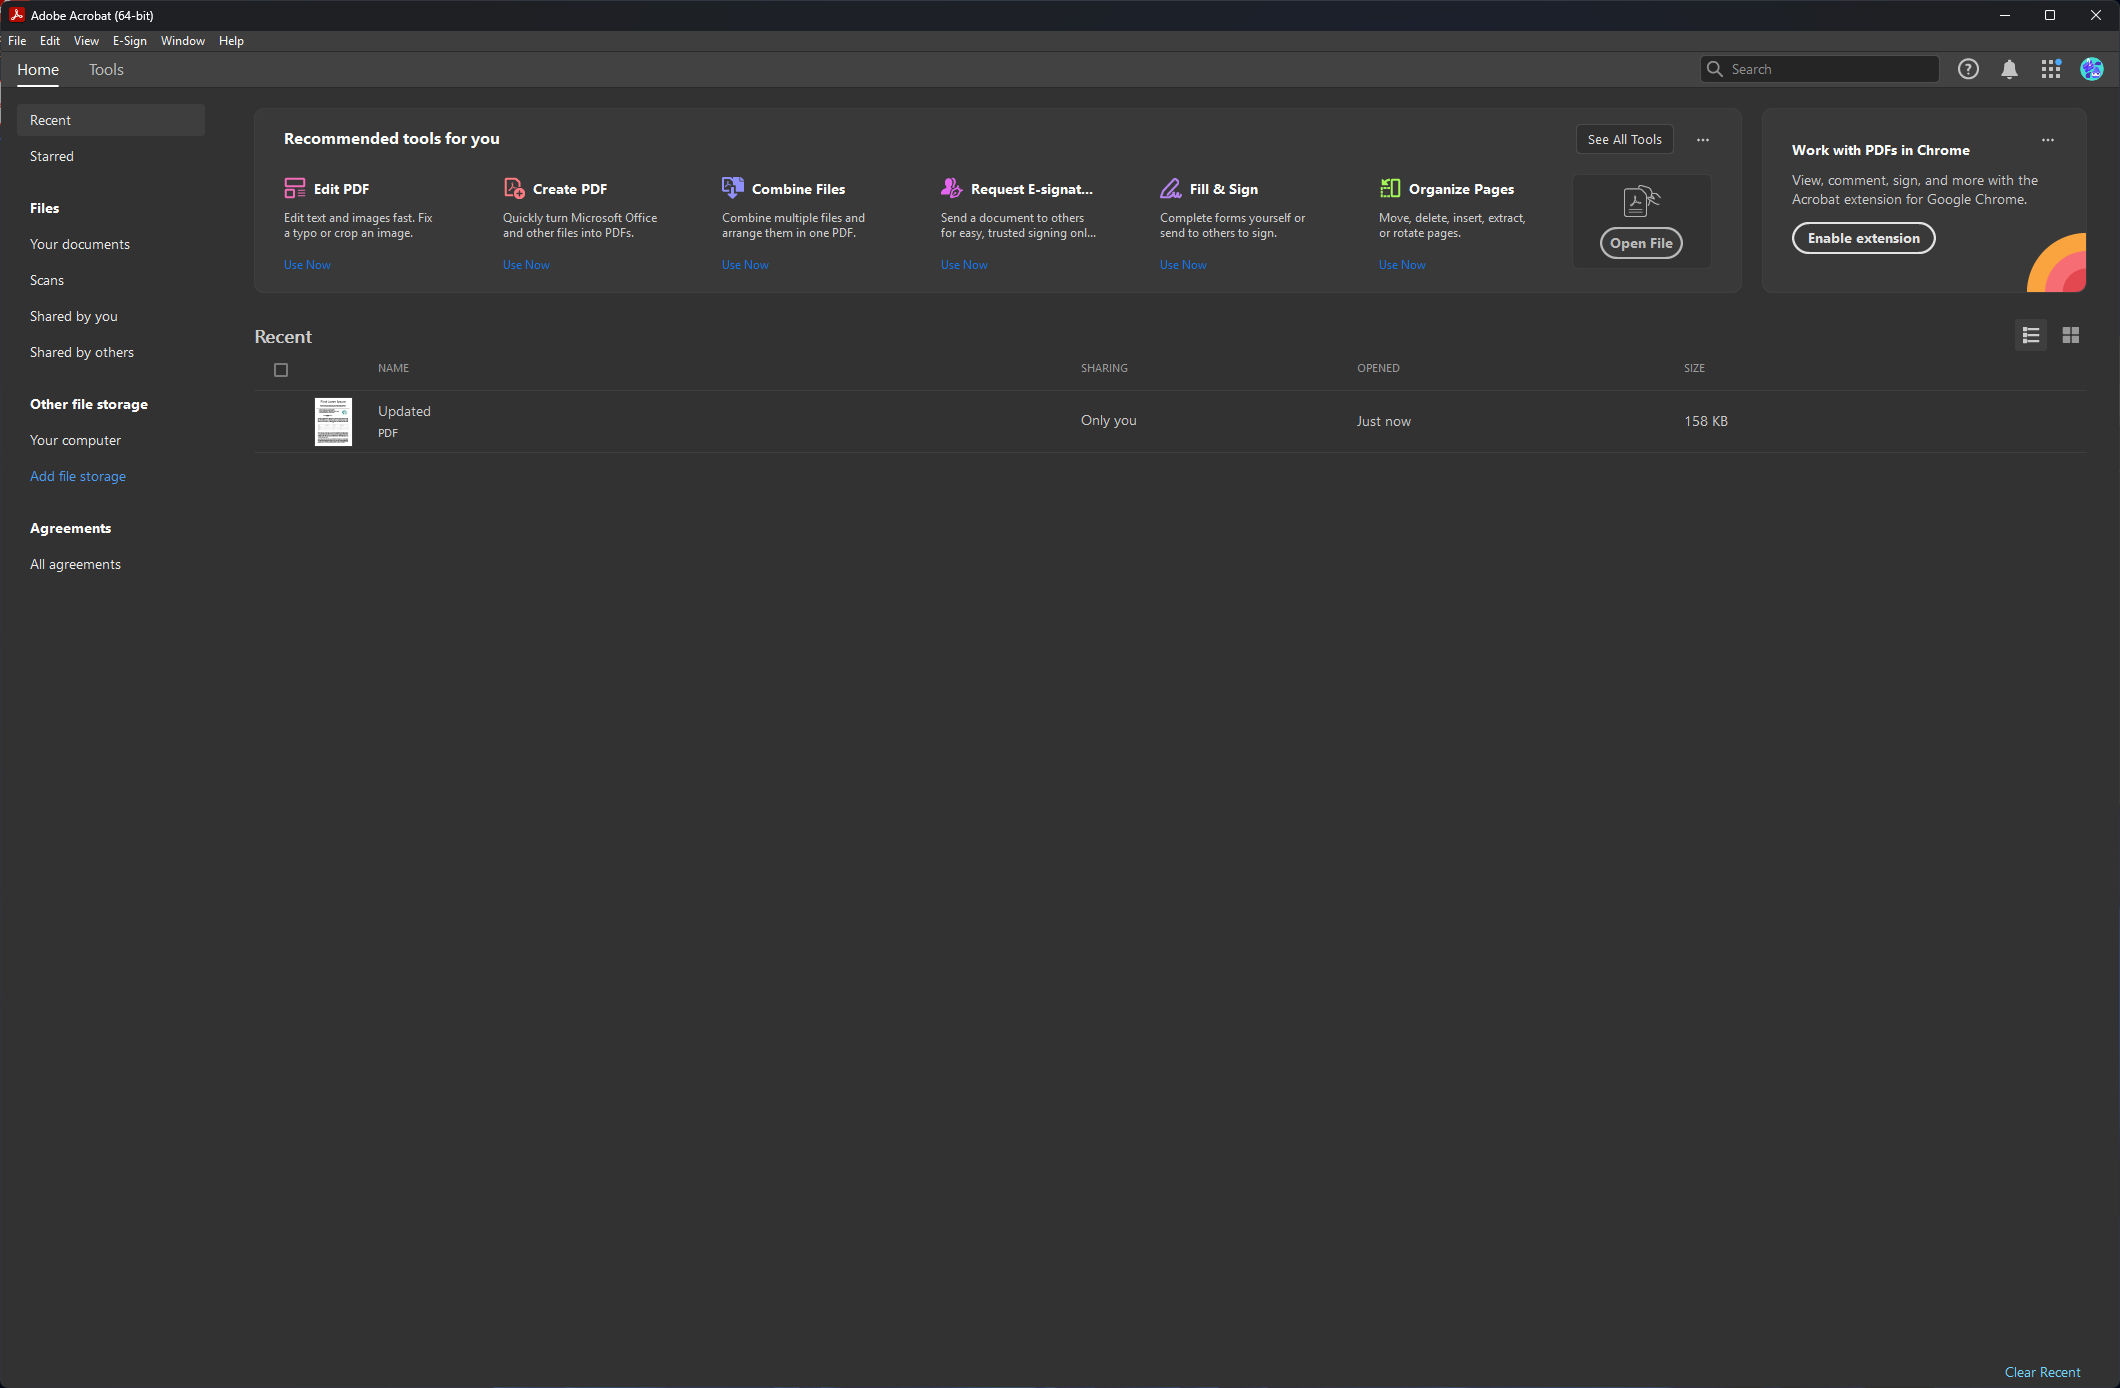This screenshot has height=1388, width=2120.
Task: Open the Help question mark icon
Action: [1968, 69]
